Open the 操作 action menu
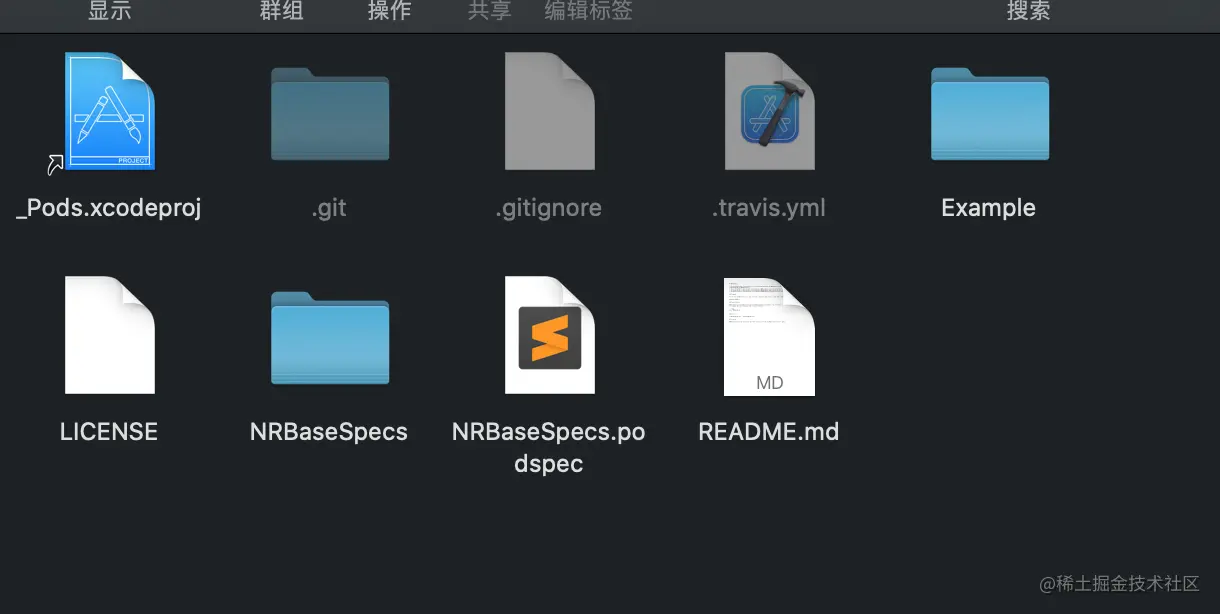Image resolution: width=1220 pixels, height=614 pixels. pos(389,13)
